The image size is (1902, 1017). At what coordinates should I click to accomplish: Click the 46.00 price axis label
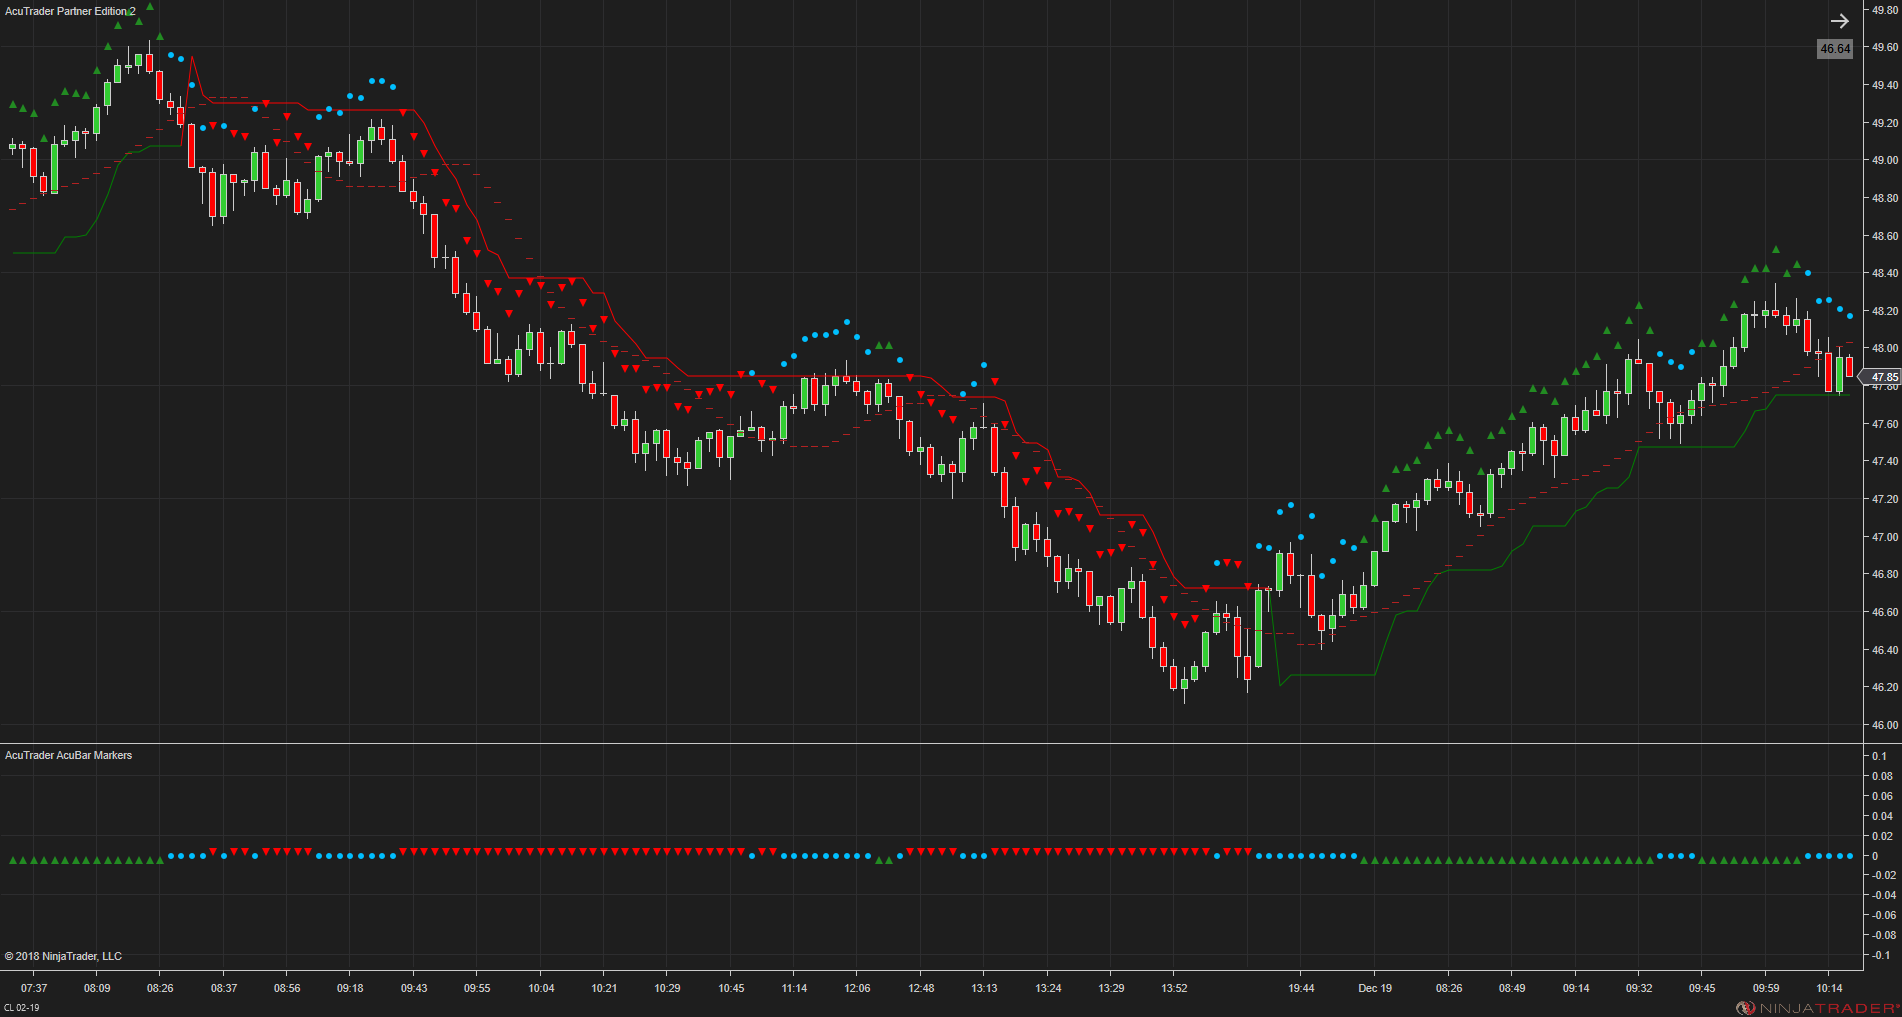[x=1885, y=725]
